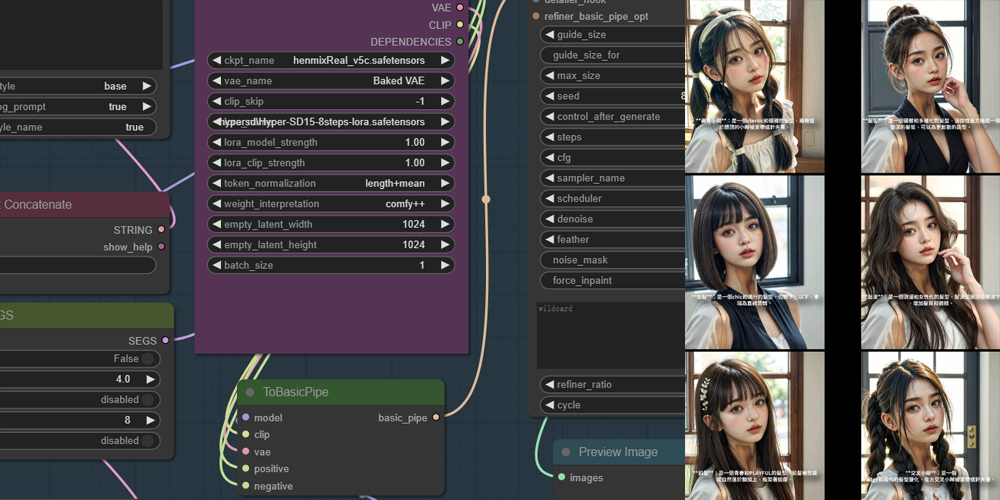
Task: Increase lora_clip_strength with right arrow
Action: (x=446, y=163)
